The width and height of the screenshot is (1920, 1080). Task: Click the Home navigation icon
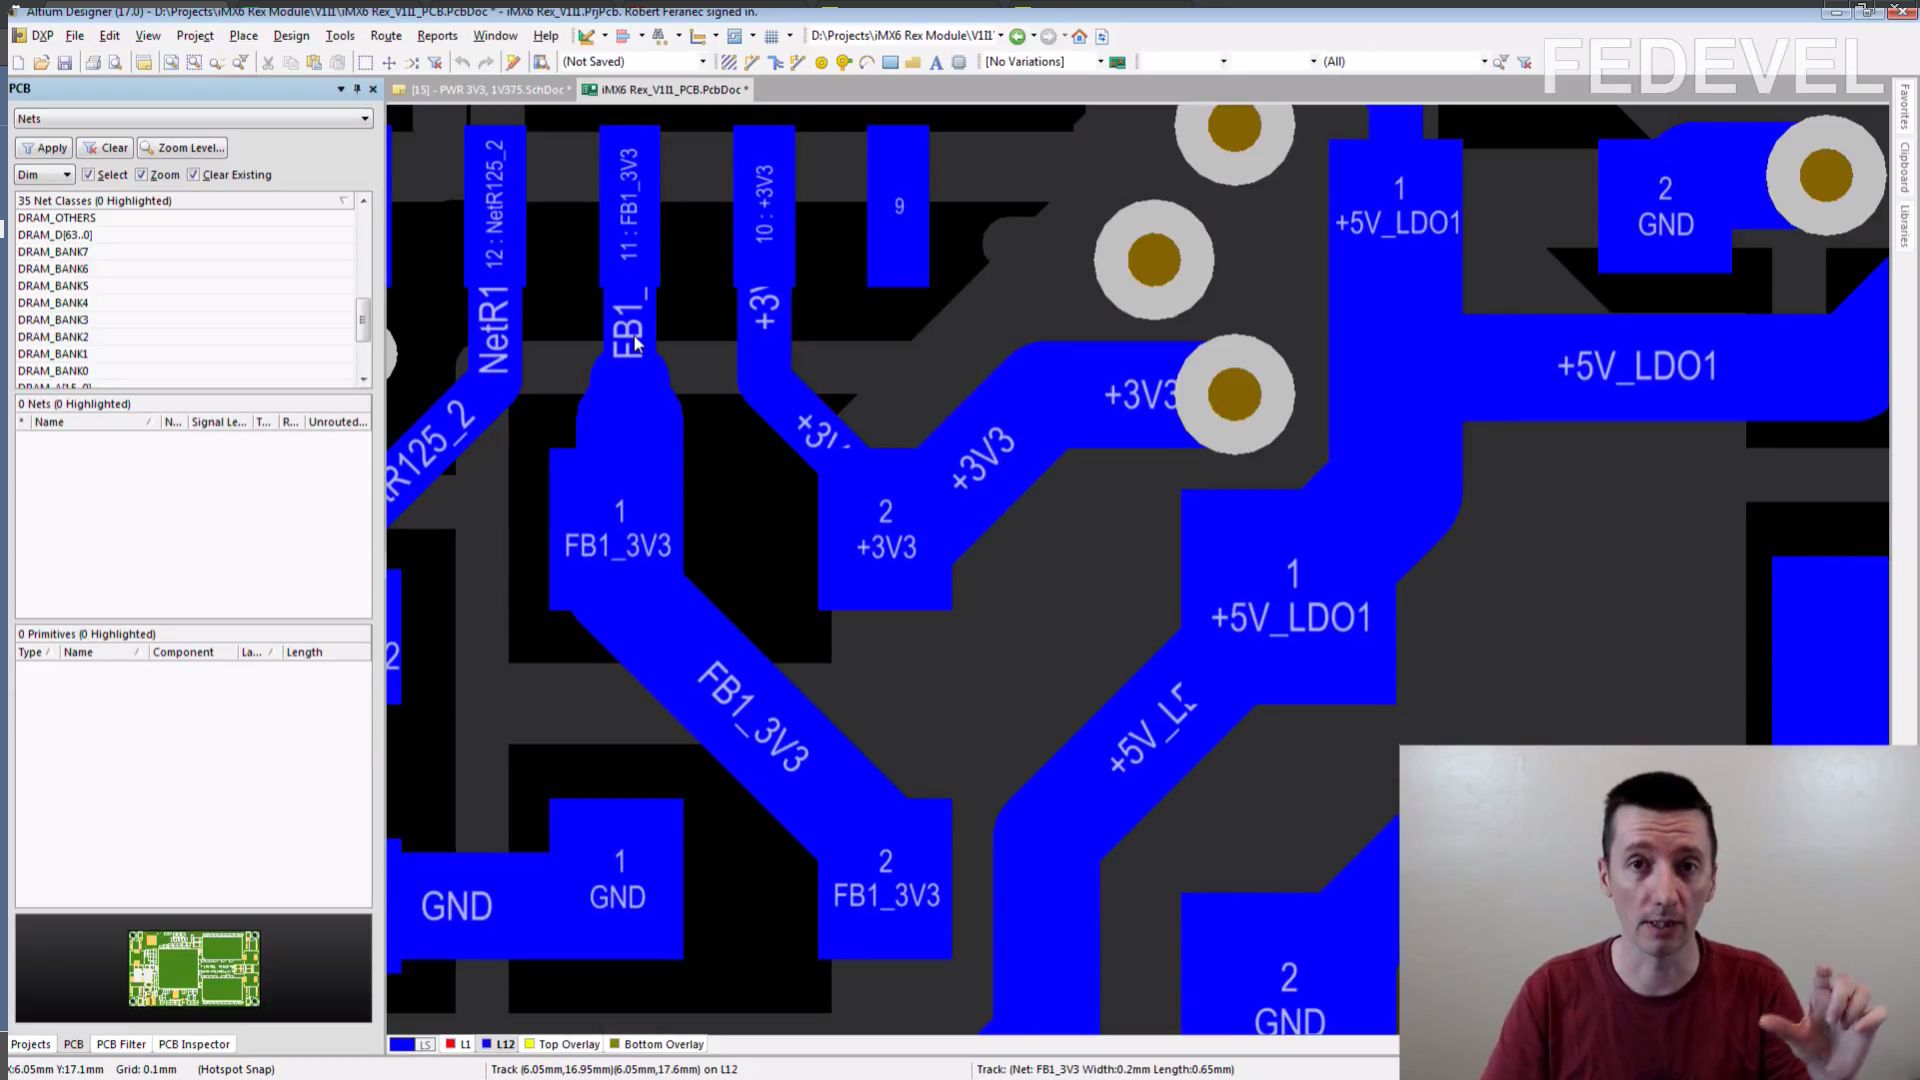1079,36
